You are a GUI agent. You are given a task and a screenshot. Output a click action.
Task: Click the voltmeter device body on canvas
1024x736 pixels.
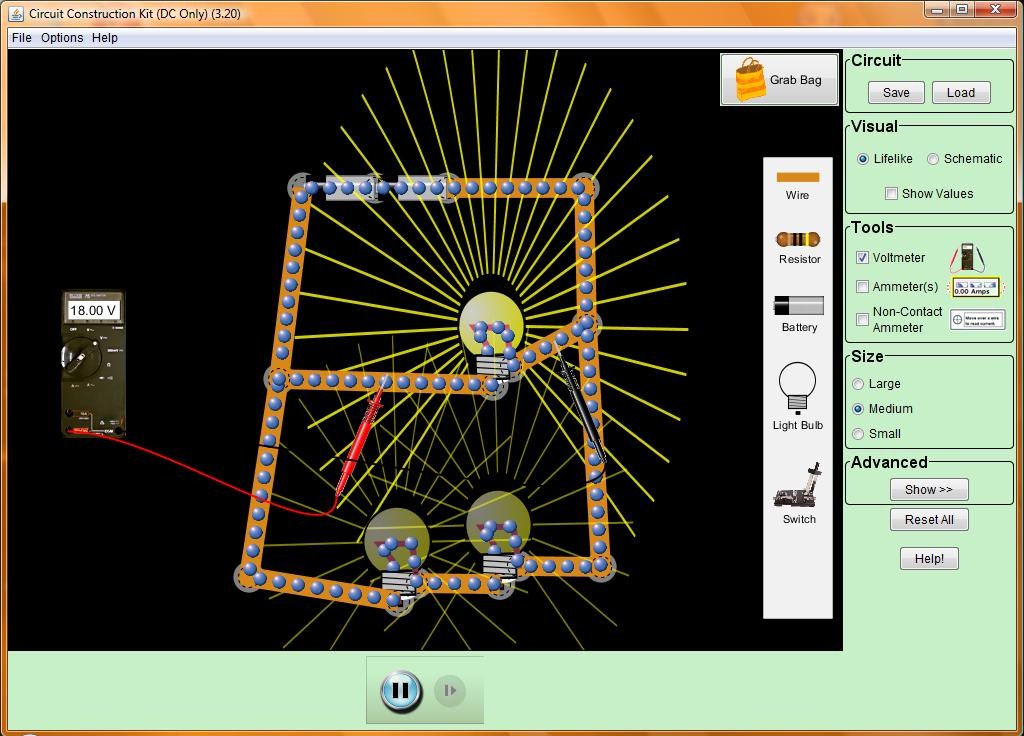93,363
